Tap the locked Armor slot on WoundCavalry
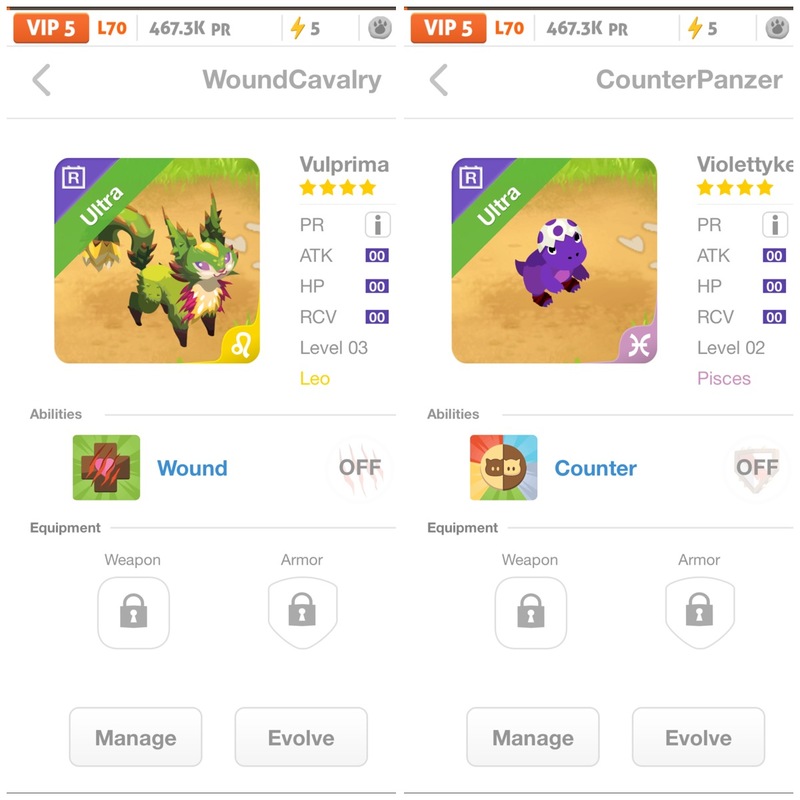The image size is (800, 800). pyautogui.click(x=303, y=613)
